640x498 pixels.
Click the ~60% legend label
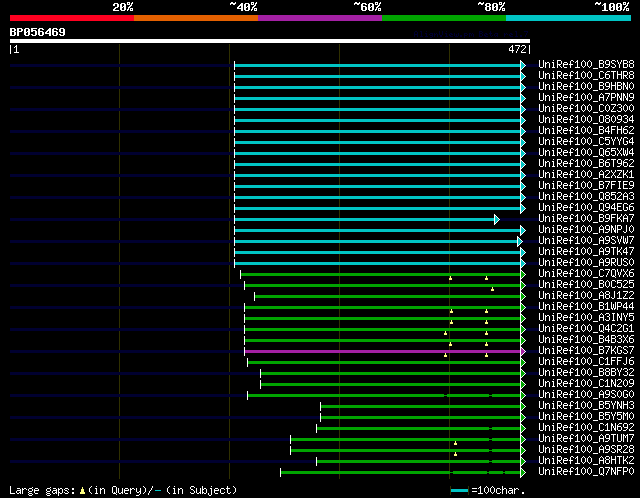pyautogui.click(x=367, y=7)
